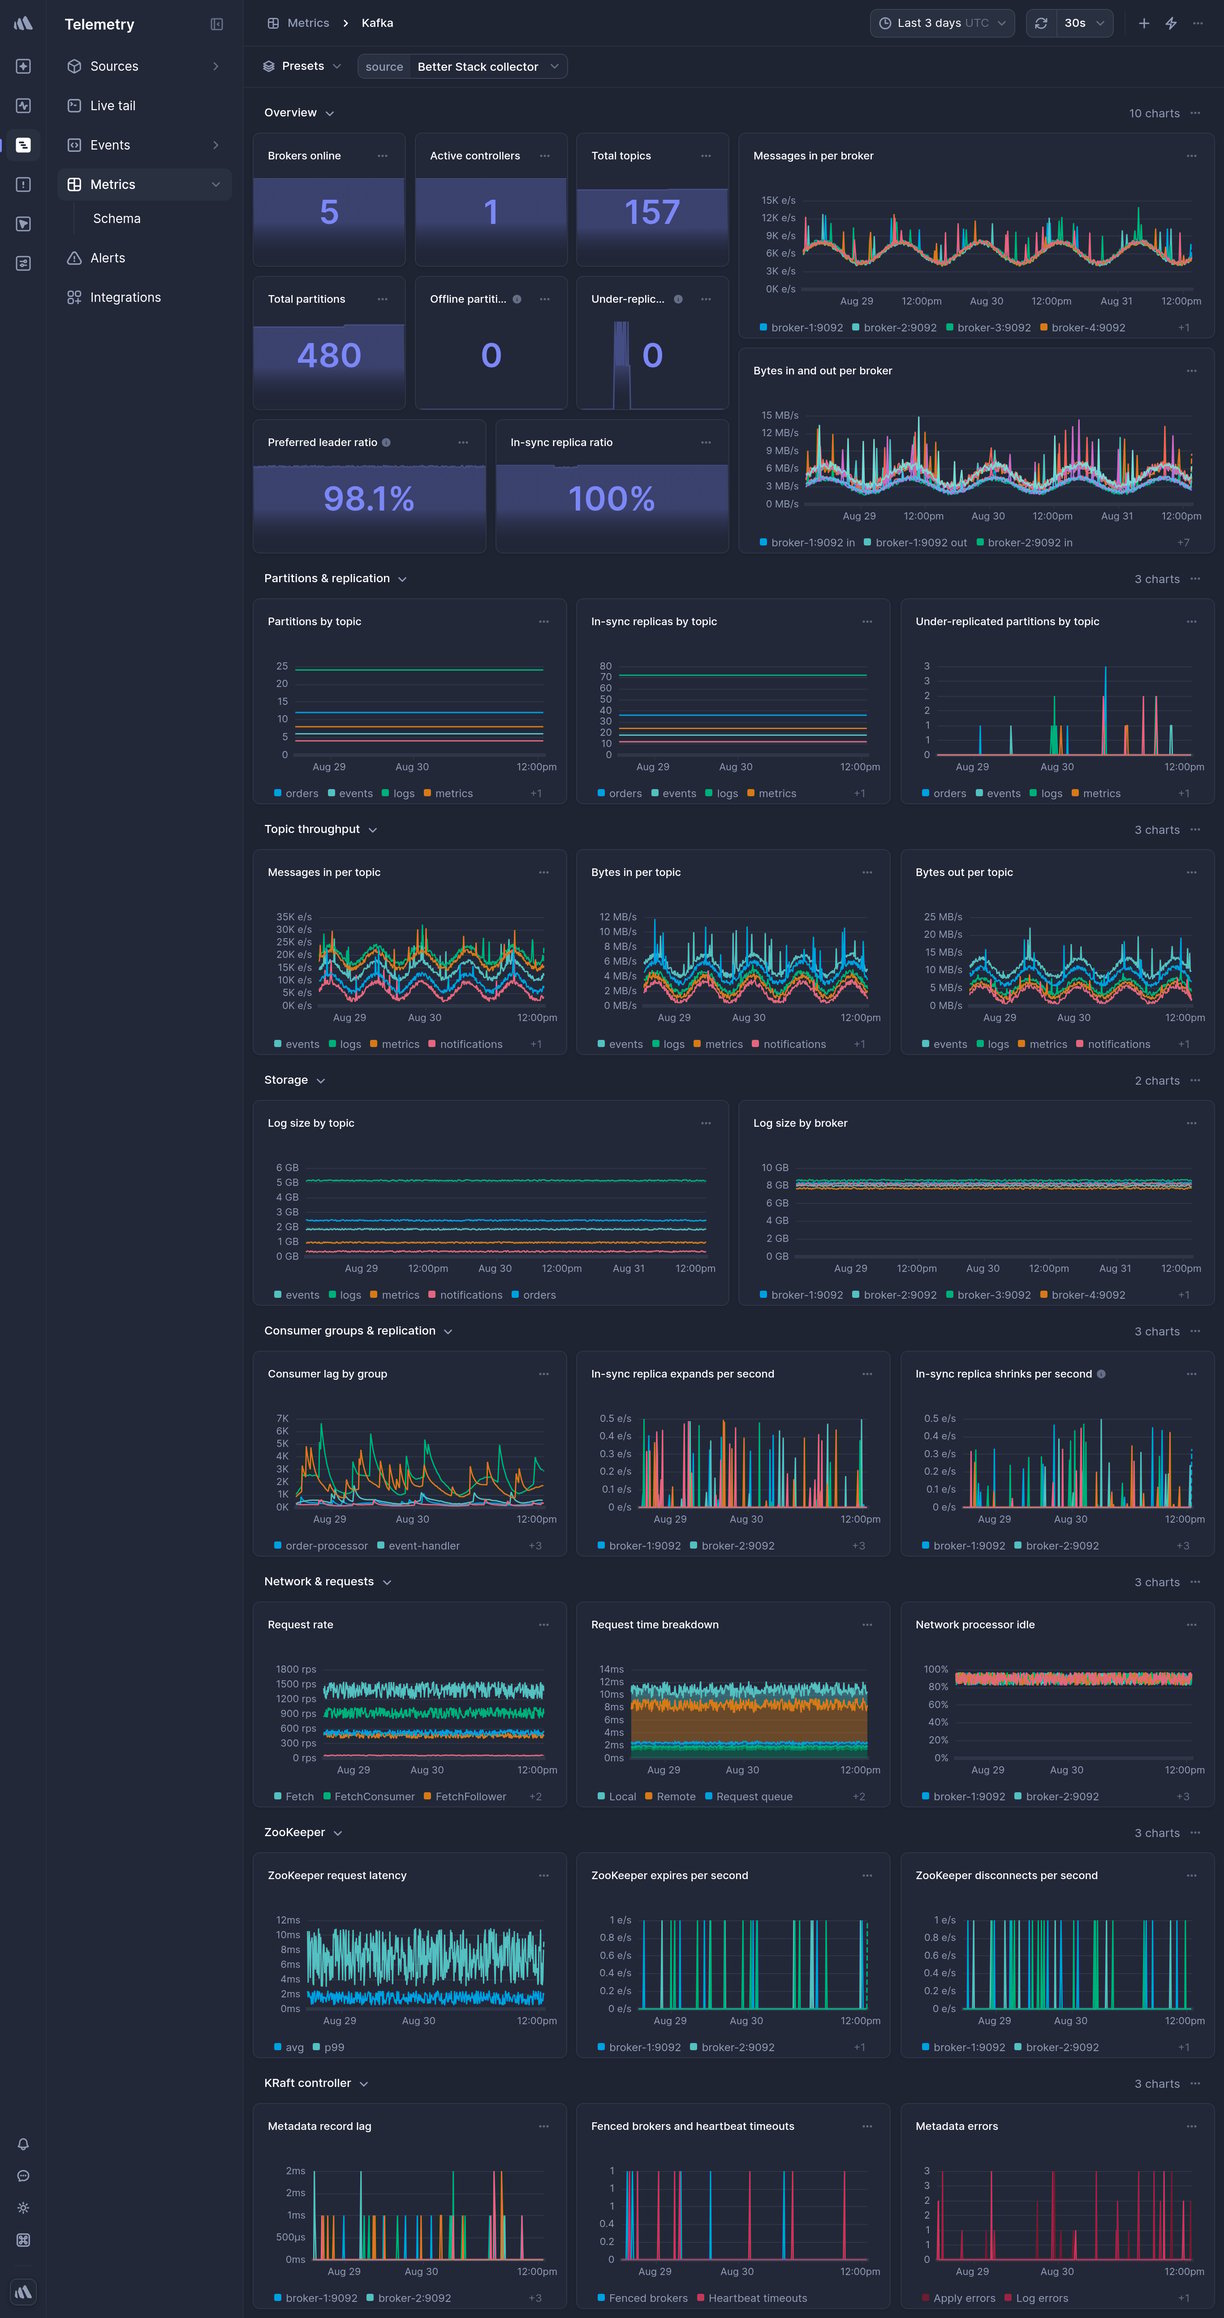Viewport: 1224px width, 2318px height.
Task: Open Integrations in the sidebar
Action: [144, 297]
